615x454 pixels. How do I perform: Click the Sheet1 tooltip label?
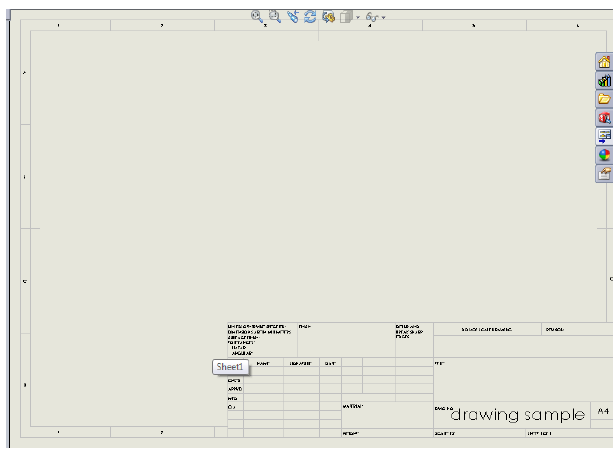[x=230, y=367]
